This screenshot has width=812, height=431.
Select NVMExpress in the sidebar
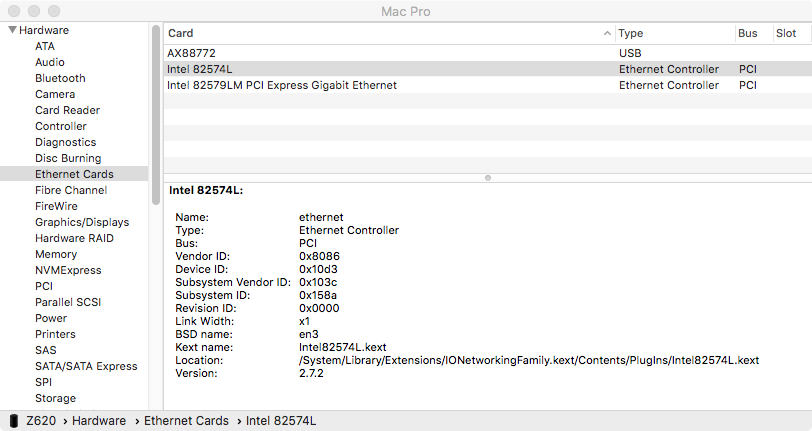pyautogui.click(x=68, y=270)
